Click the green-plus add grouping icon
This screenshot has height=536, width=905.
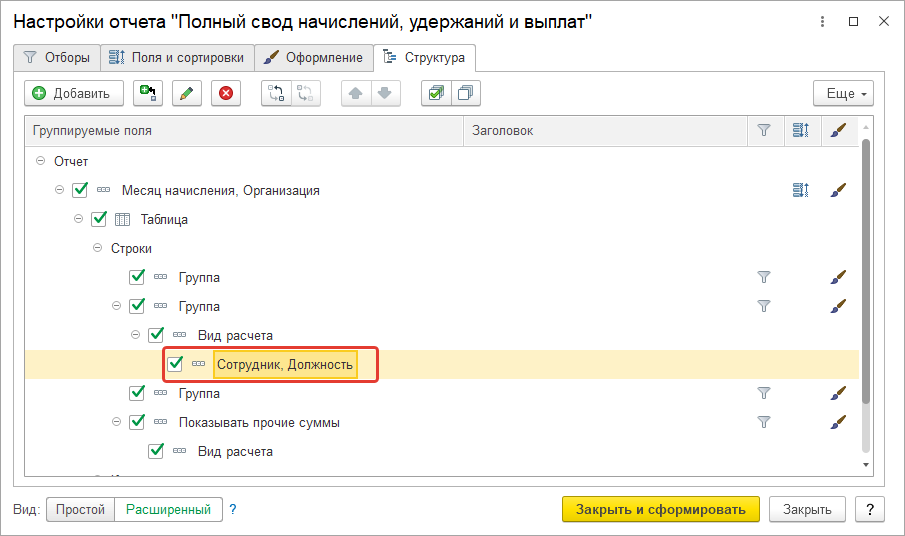click(149, 93)
